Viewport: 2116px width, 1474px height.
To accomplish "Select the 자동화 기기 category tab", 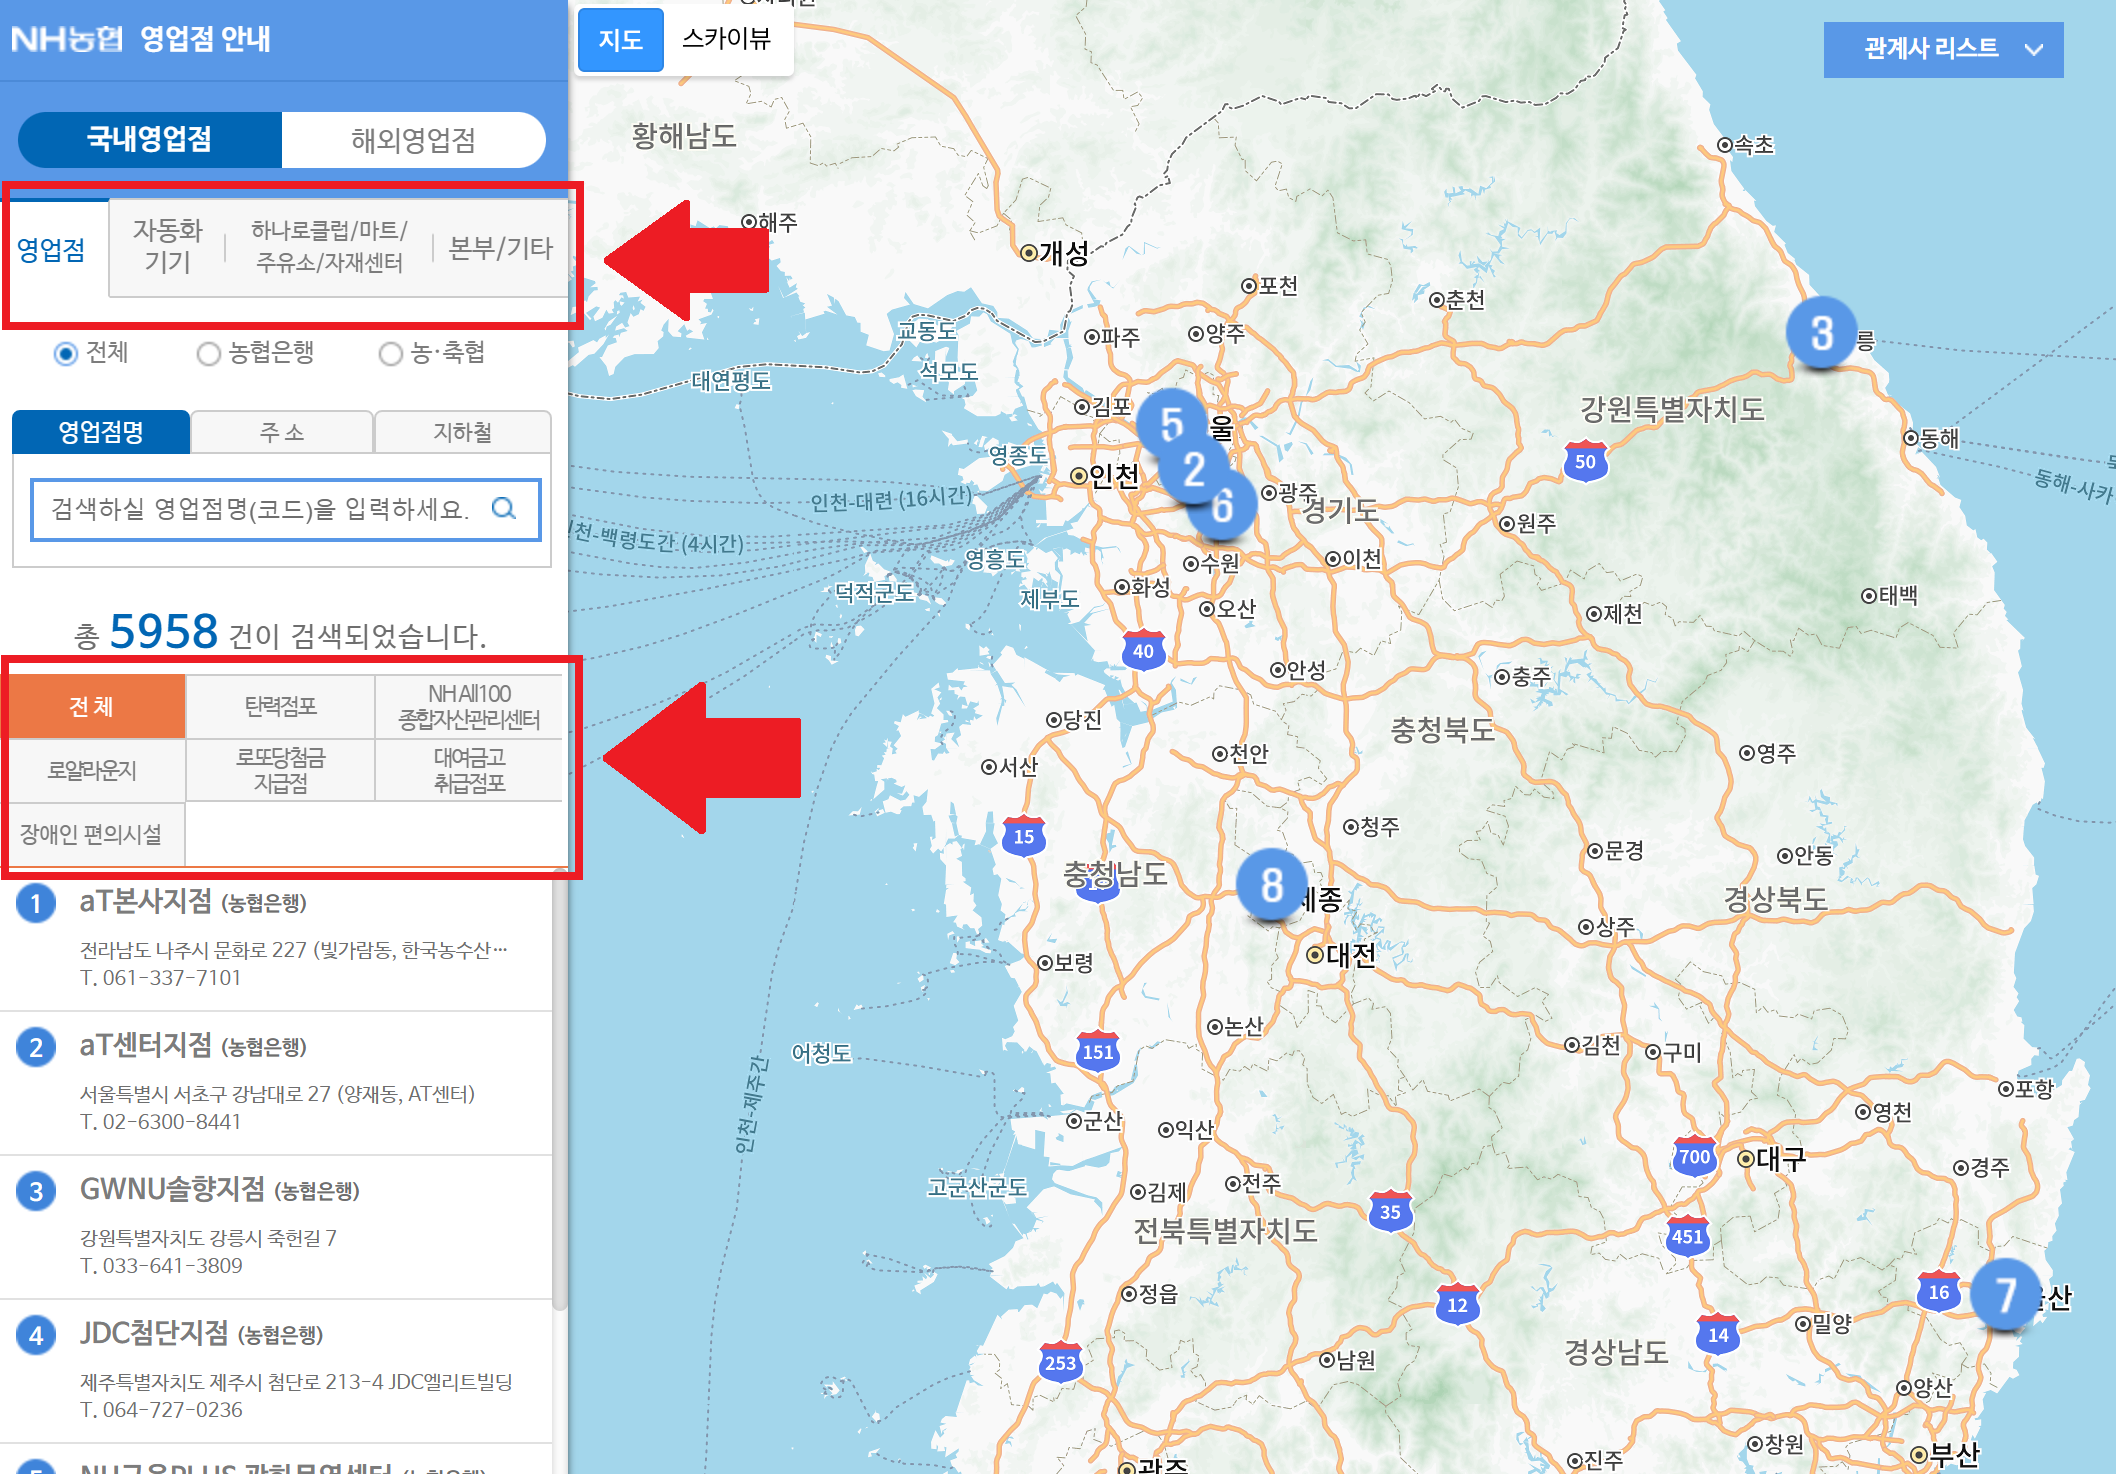I will (167, 246).
